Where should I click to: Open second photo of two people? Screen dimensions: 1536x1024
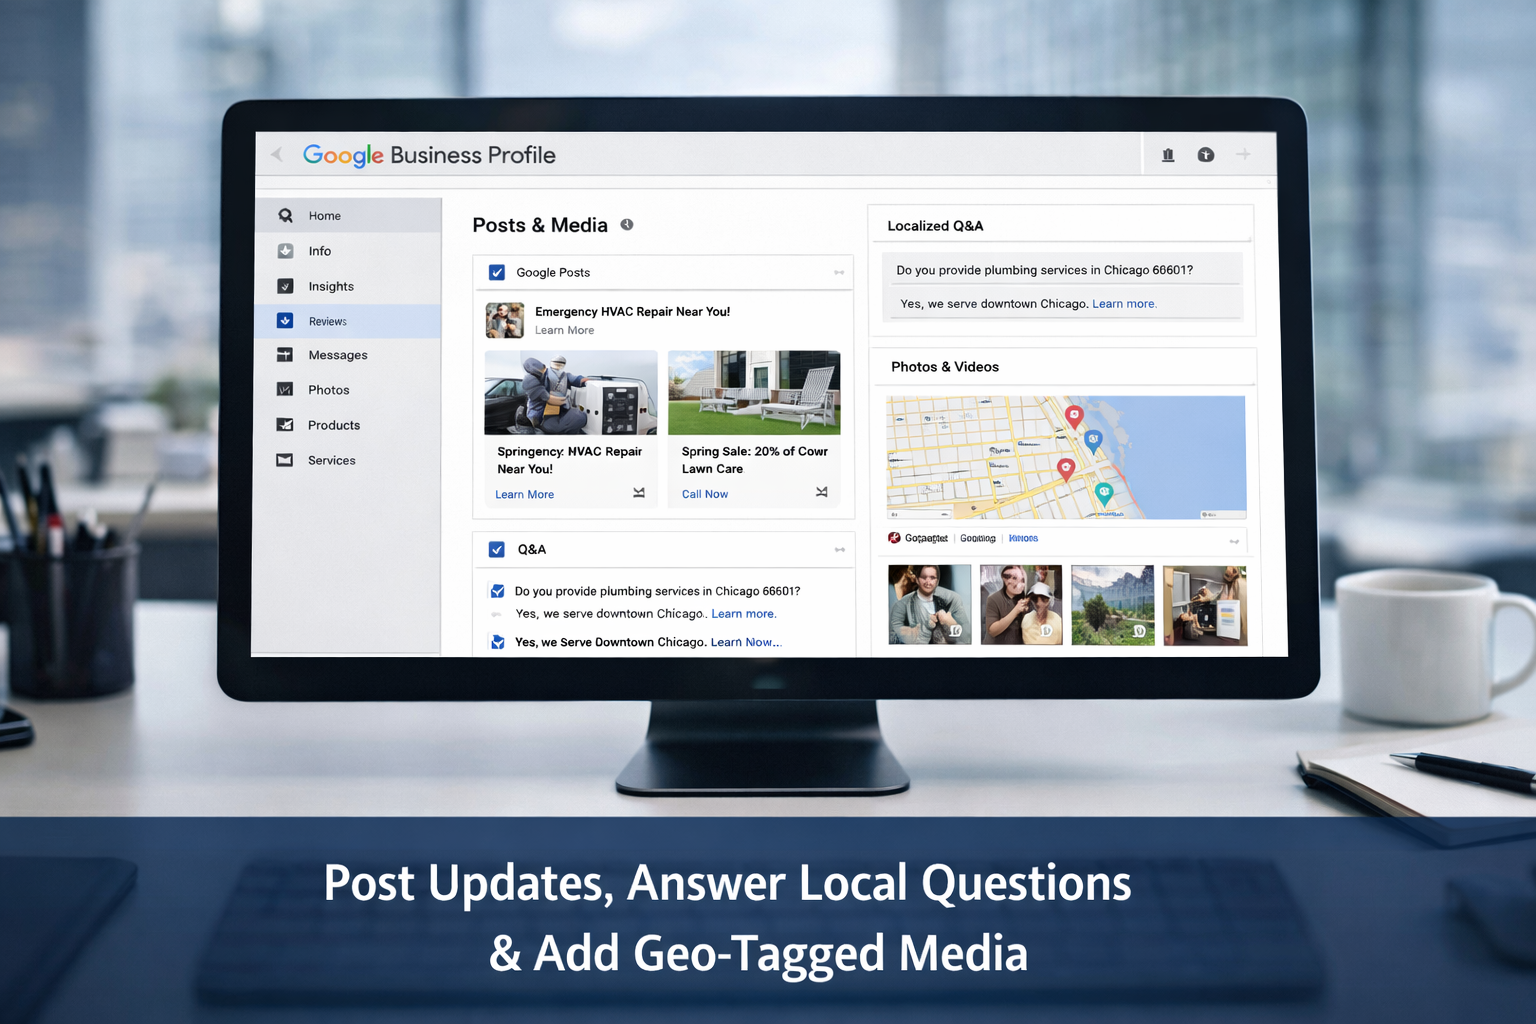[x=1021, y=604]
